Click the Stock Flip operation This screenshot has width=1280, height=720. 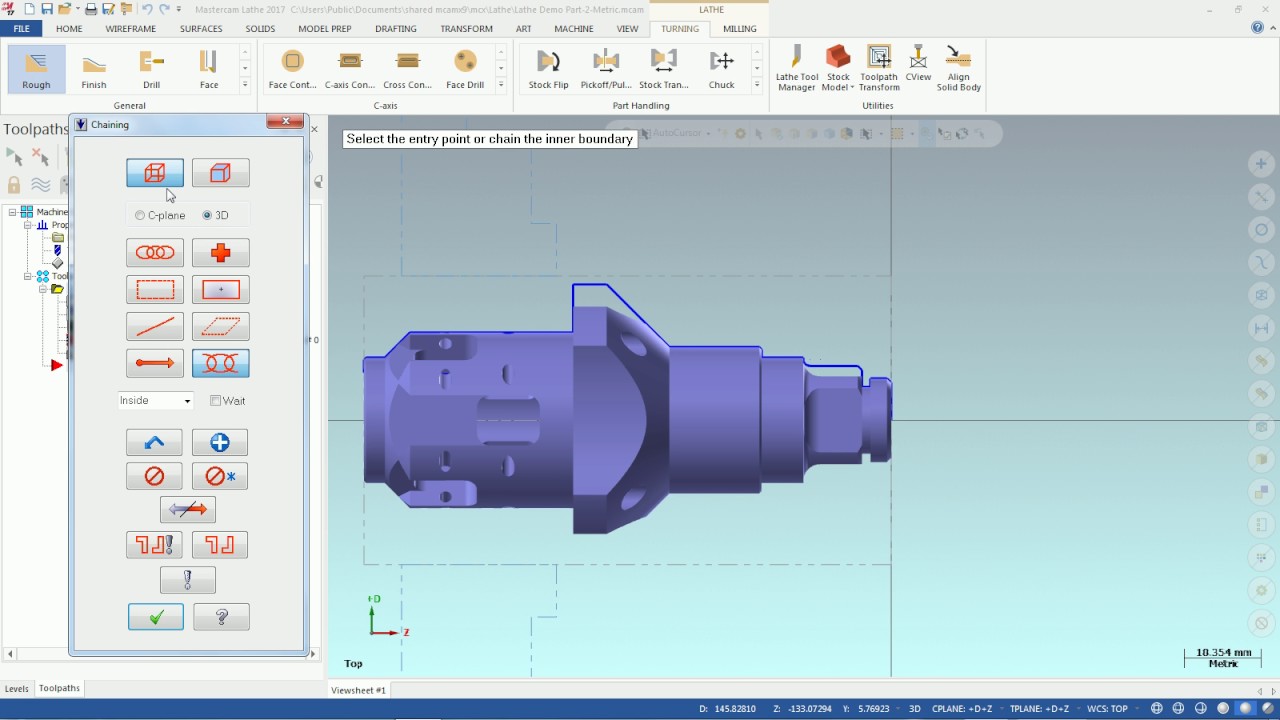click(x=548, y=70)
